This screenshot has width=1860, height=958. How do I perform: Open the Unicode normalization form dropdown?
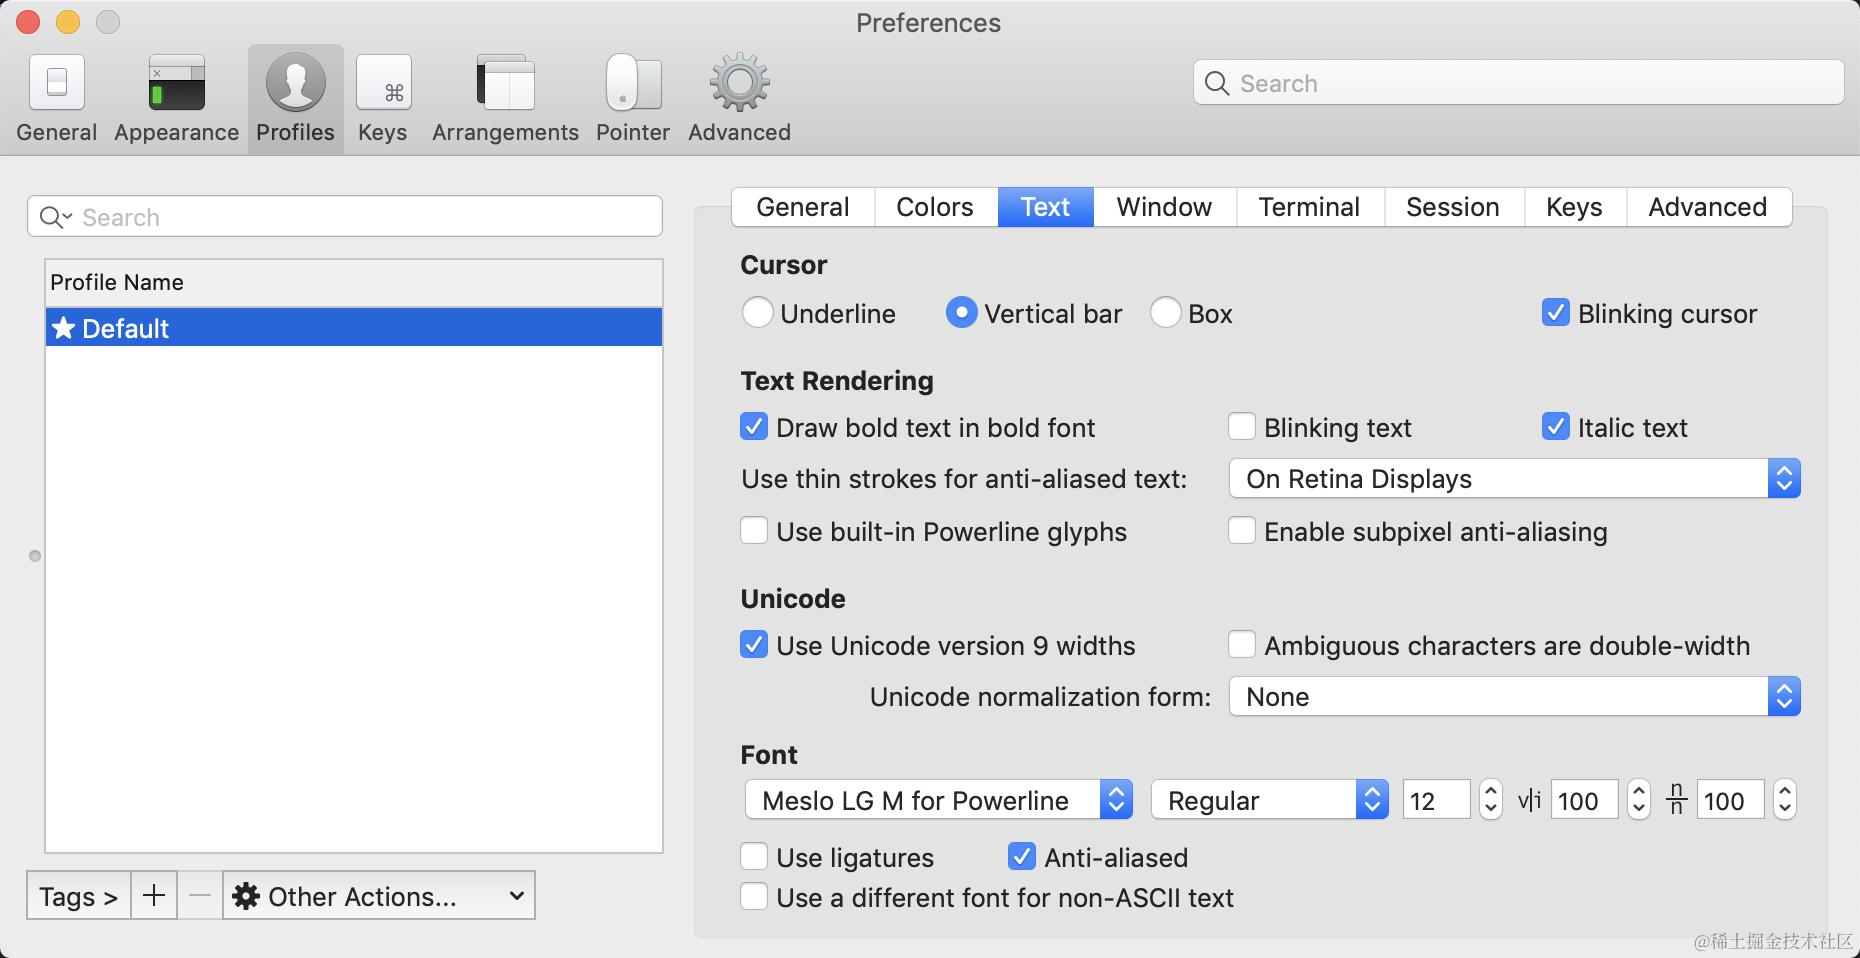(1786, 697)
